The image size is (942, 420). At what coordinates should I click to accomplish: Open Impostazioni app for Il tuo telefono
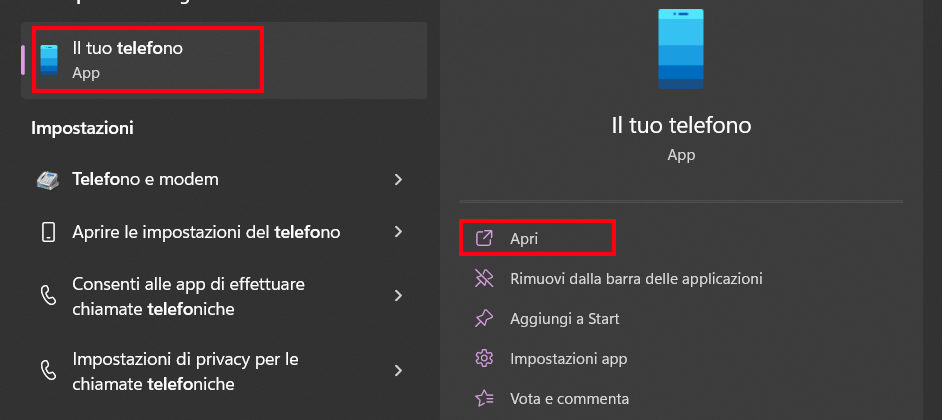click(568, 358)
